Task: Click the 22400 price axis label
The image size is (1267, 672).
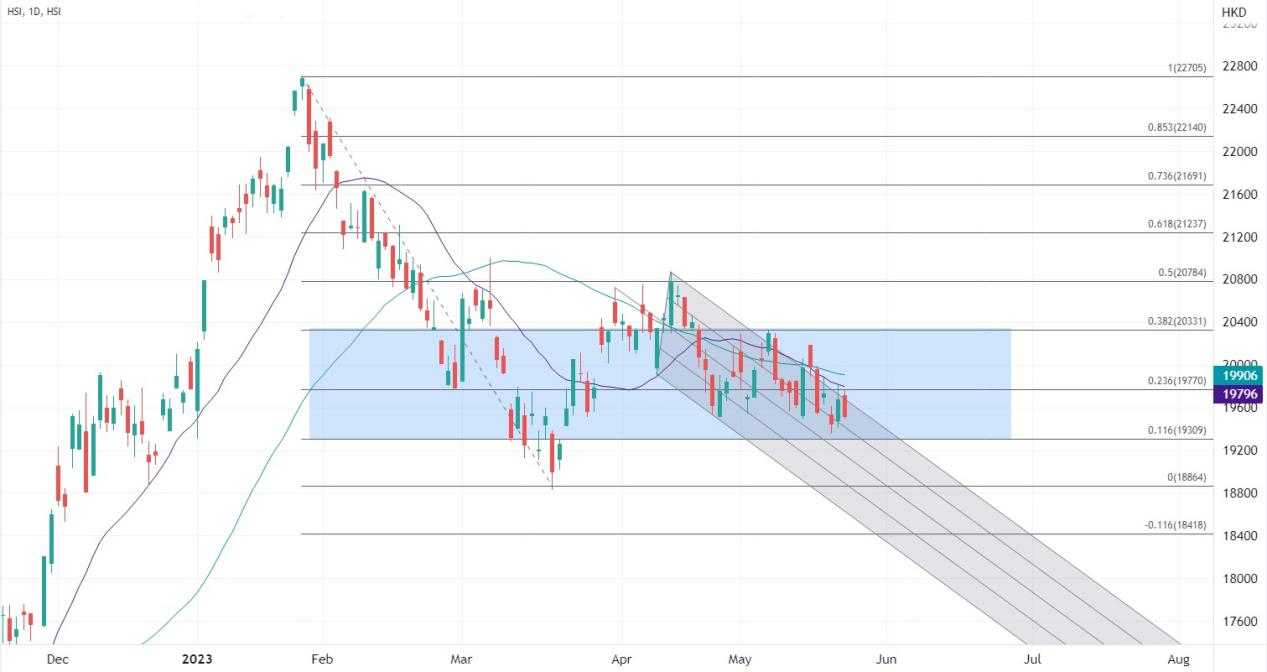Action: point(1239,109)
